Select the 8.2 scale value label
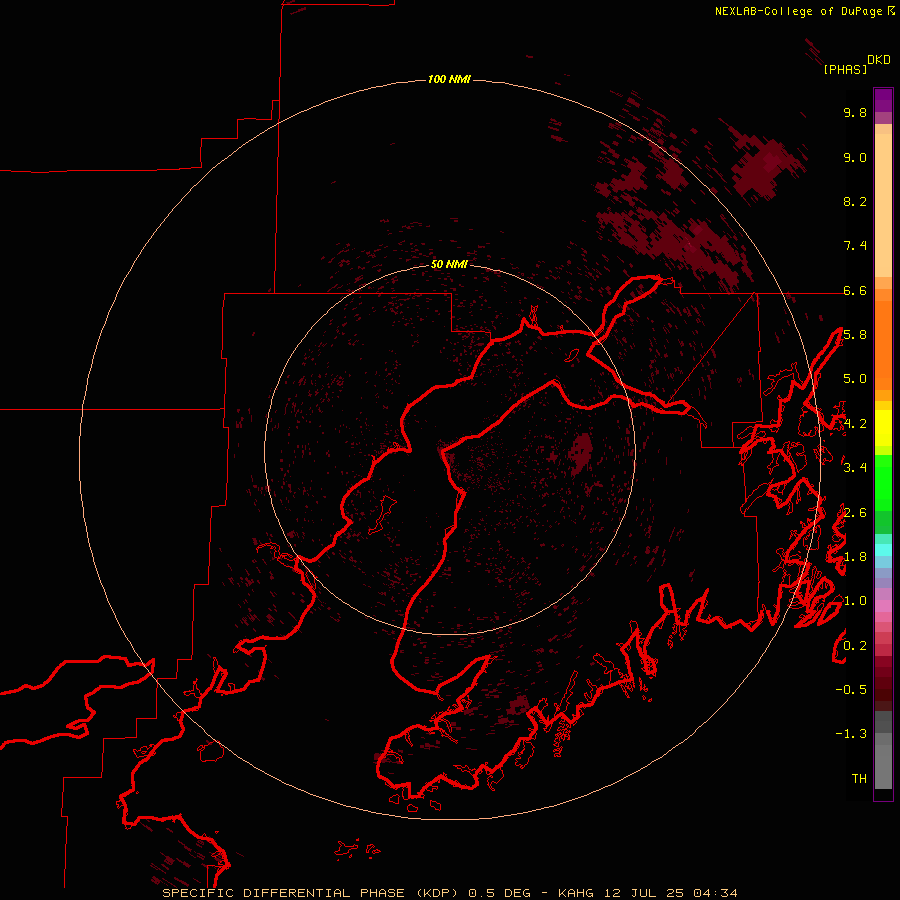The height and width of the screenshot is (900, 900). click(x=855, y=201)
